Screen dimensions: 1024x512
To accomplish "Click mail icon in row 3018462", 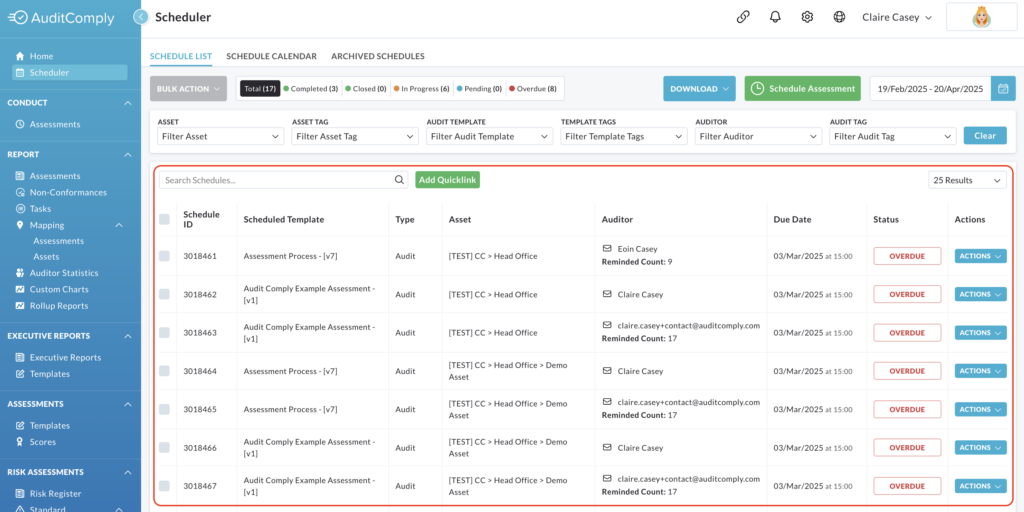I will click(x=607, y=295).
